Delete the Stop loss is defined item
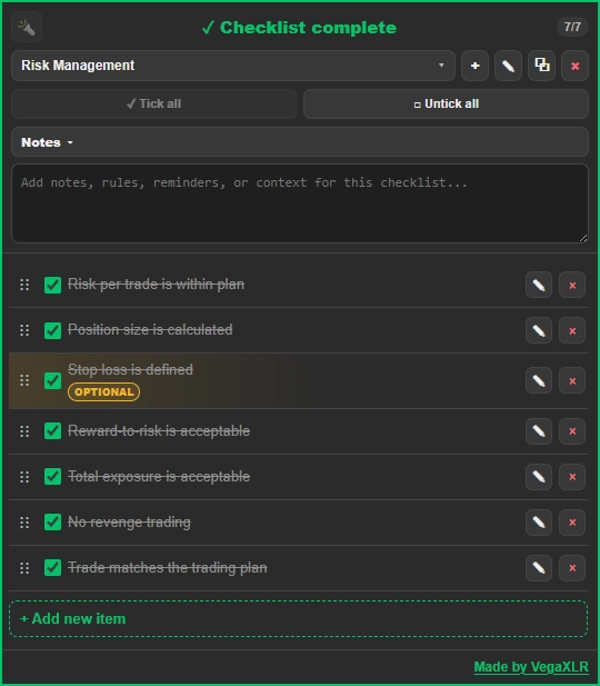The width and height of the screenshot is (600, 686). (x=572, y=381)
